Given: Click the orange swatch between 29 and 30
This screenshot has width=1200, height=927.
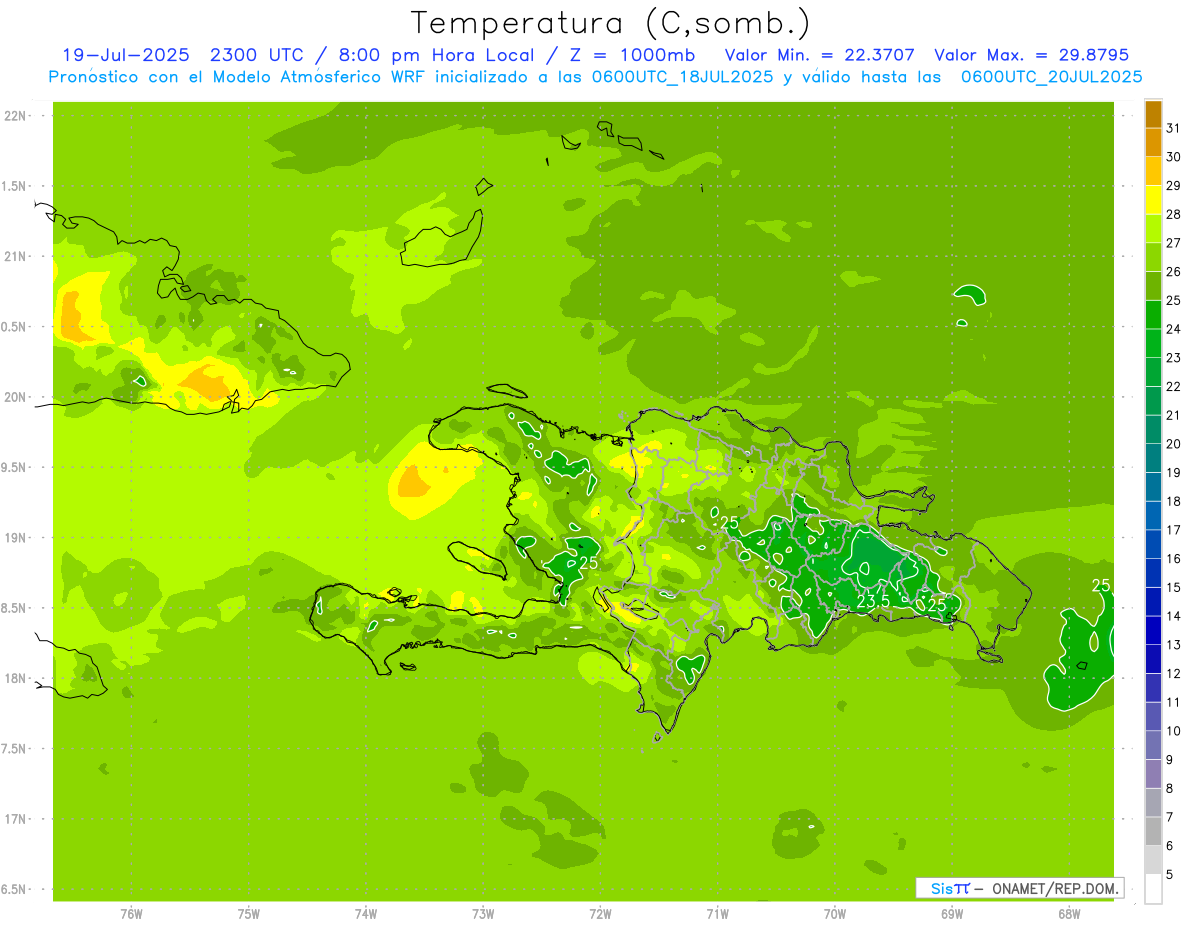Looking at the screenshot, I should [x=1153, y=171].
